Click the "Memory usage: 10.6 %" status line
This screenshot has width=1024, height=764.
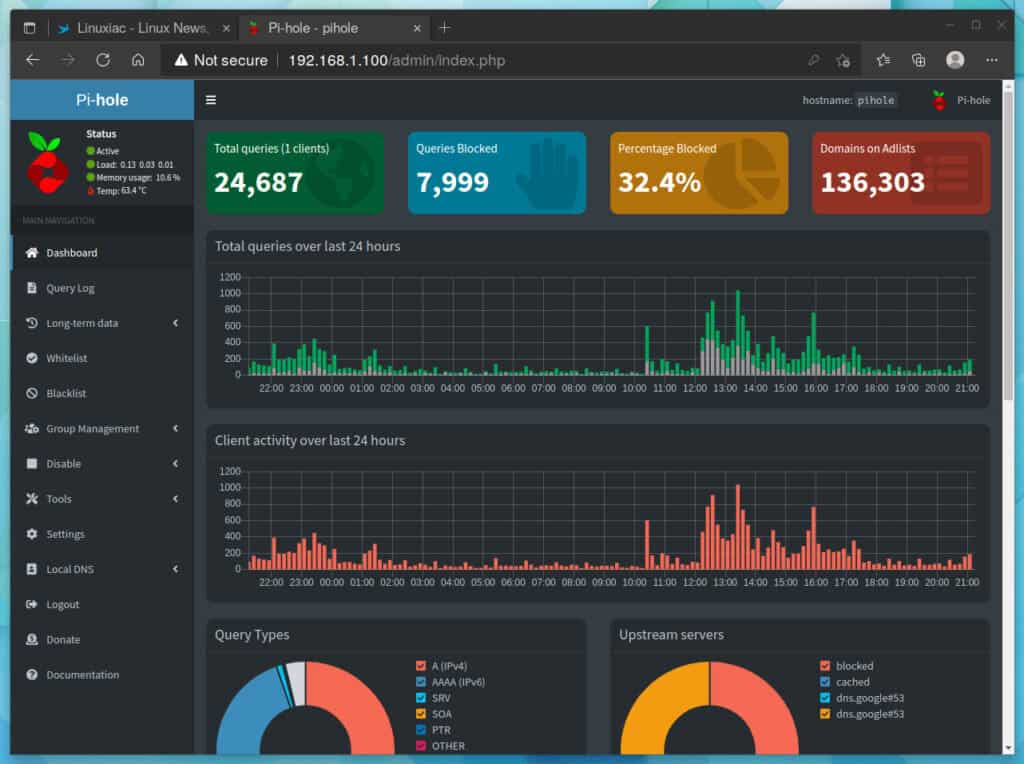point(133,178)
